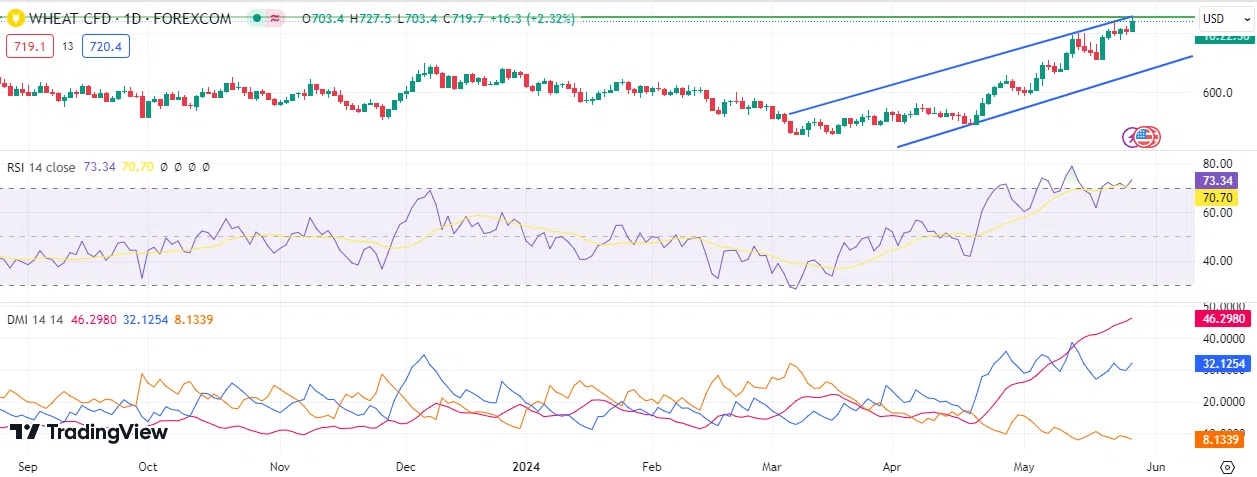This screenshot has width=1257, height=477.
Task: Click the green market status dot
Action: coord(257,18)
